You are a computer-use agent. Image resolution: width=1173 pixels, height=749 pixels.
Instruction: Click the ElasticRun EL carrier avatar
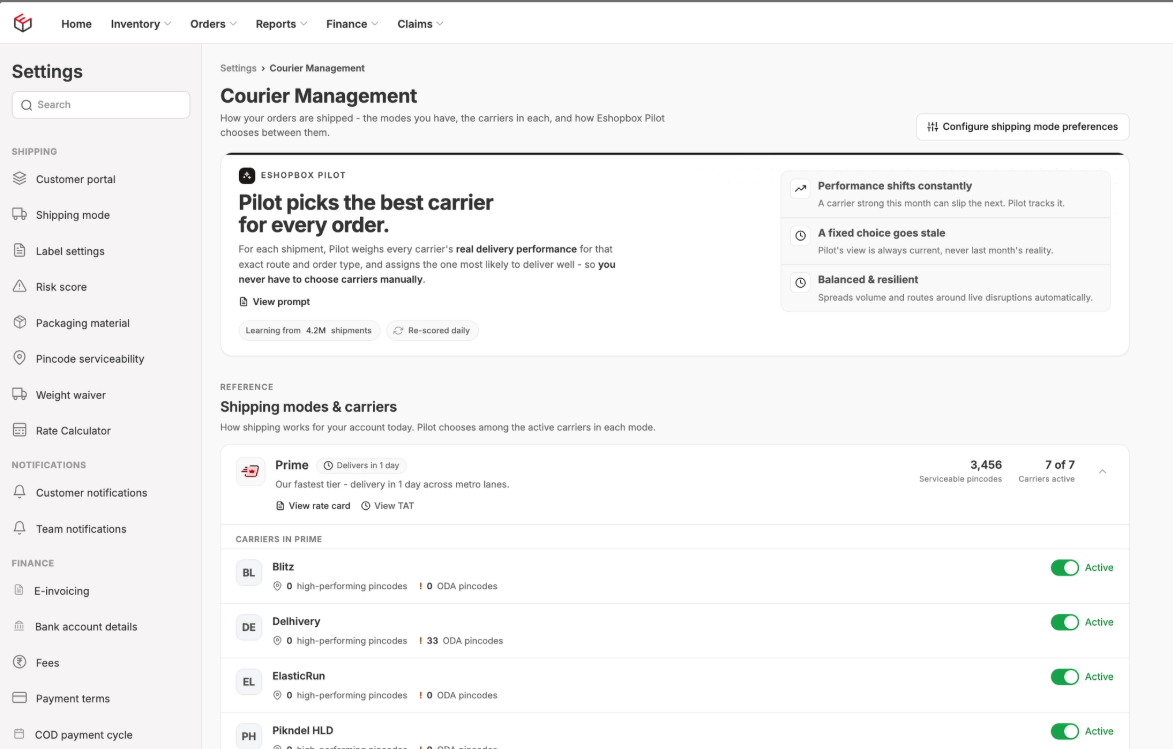click(249, 682)
